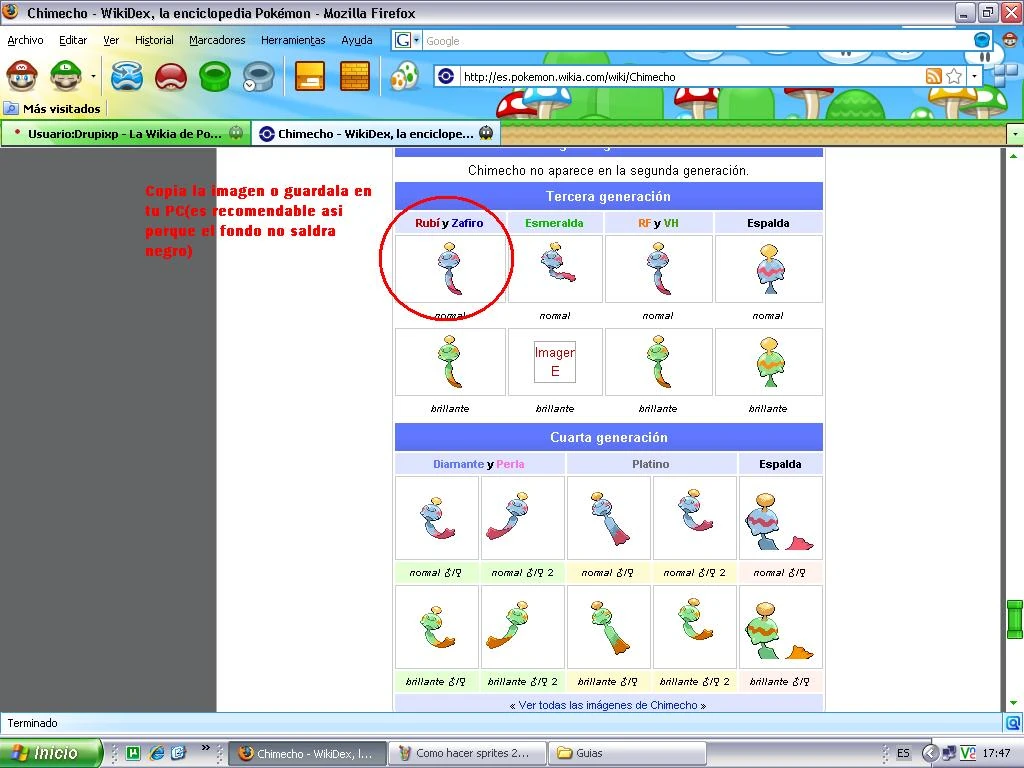The width and height of the screenshot is (1024, 768).
Task: Click the RSS feed icon in address bar
Action: 934,76
